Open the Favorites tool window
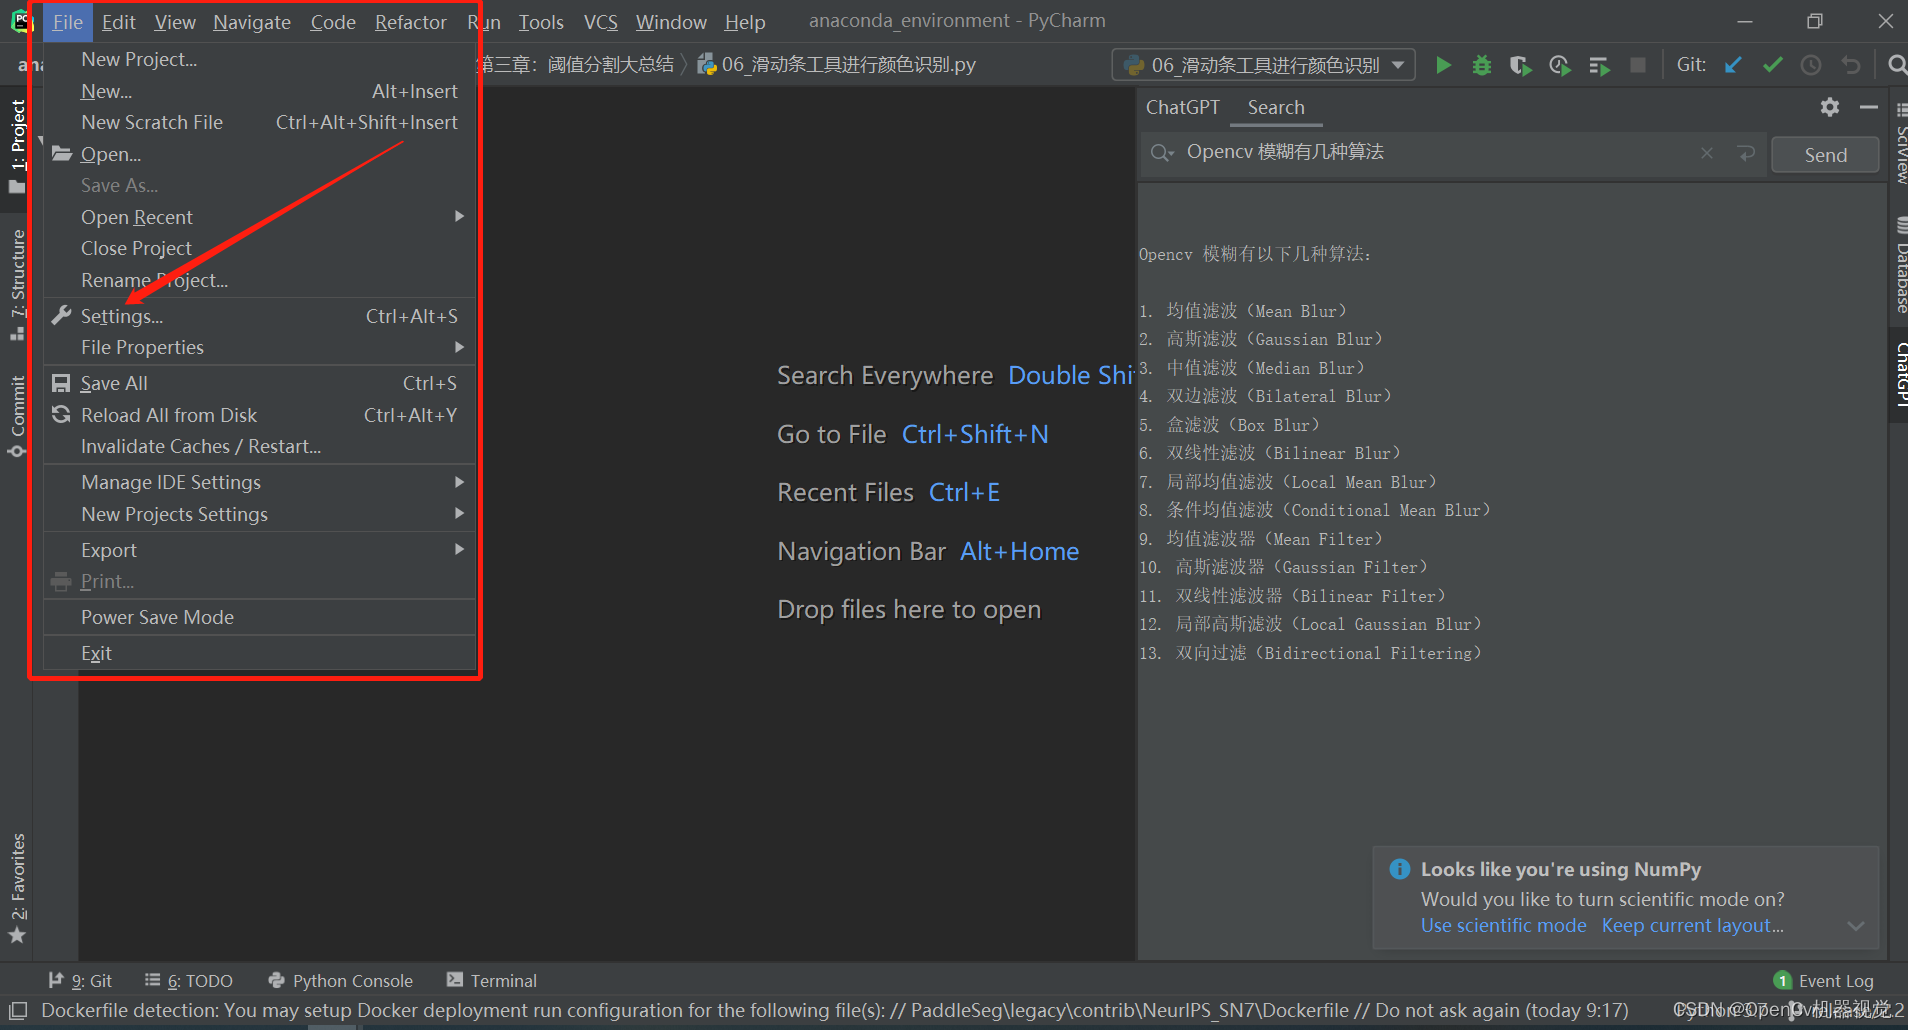1908x1030 pixels. [x=17, y=888]
